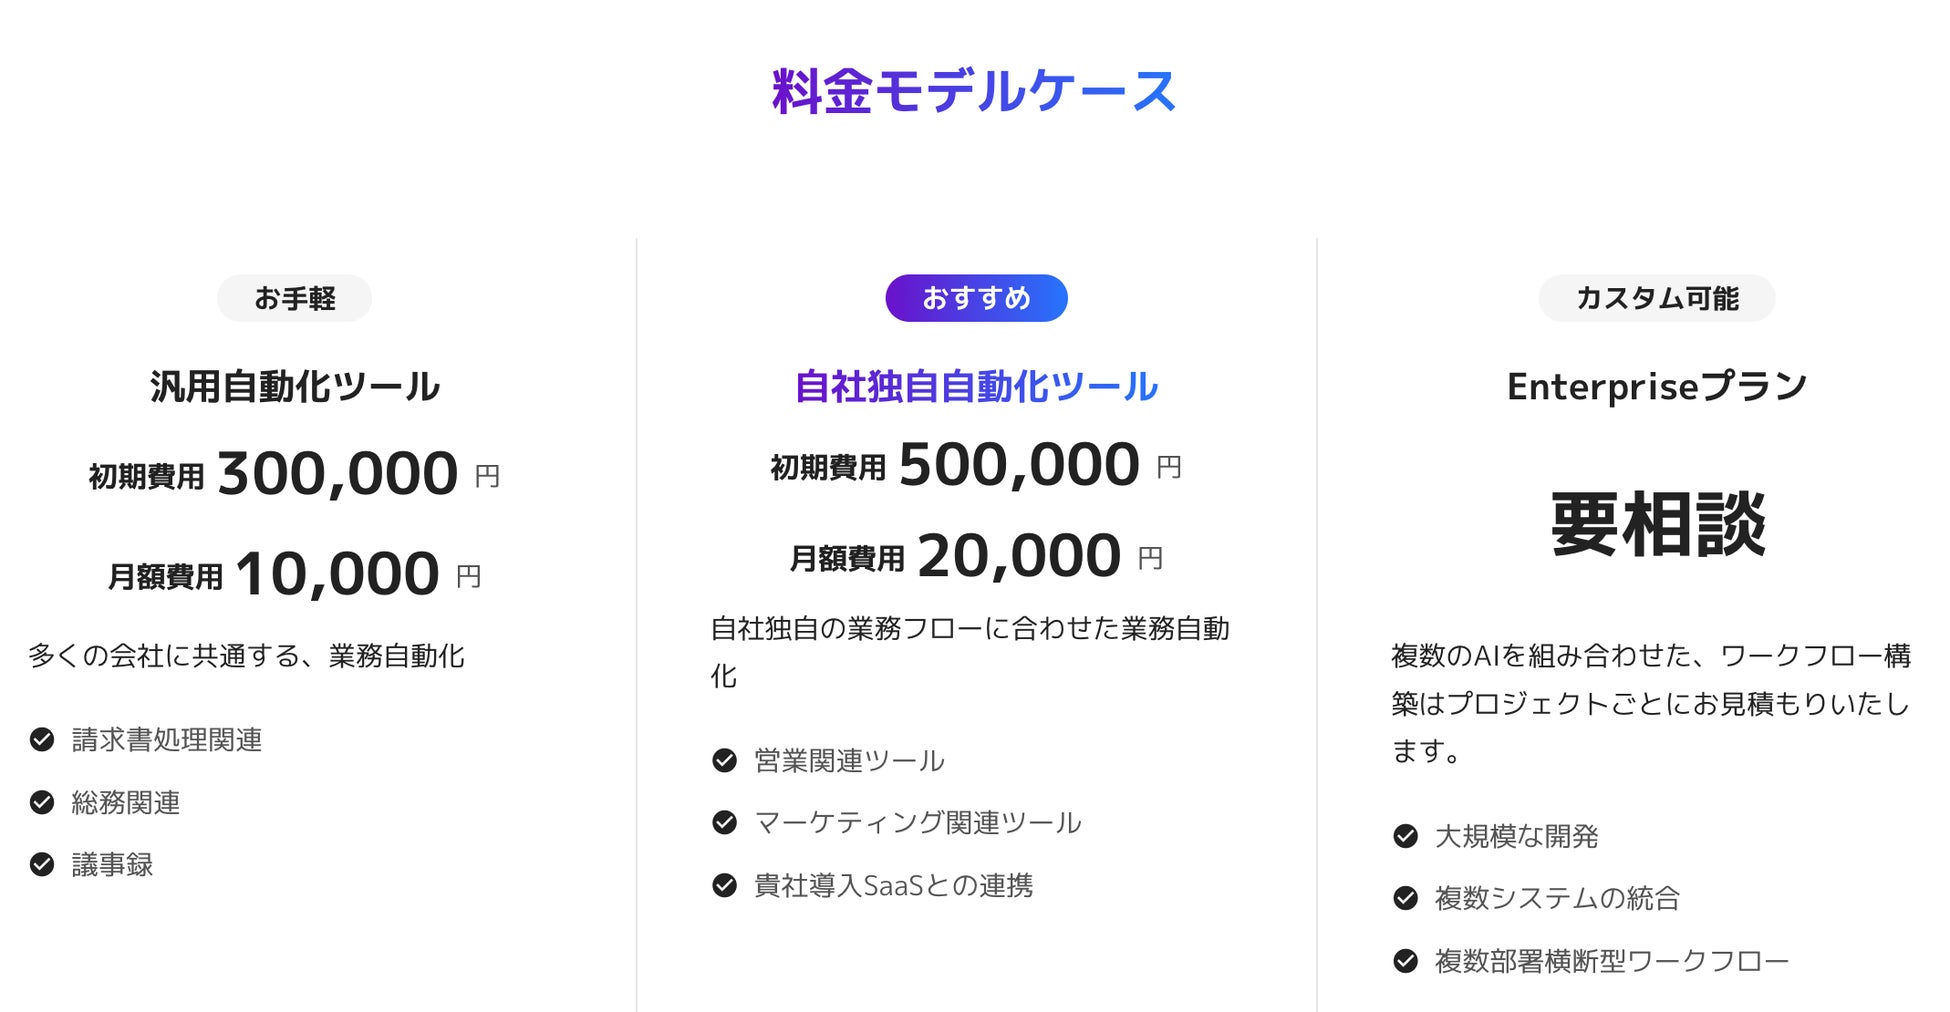1950x1012 pixels.
Task: Open the 自社独自自動化ツール plan title
Action: pos(976,387)
